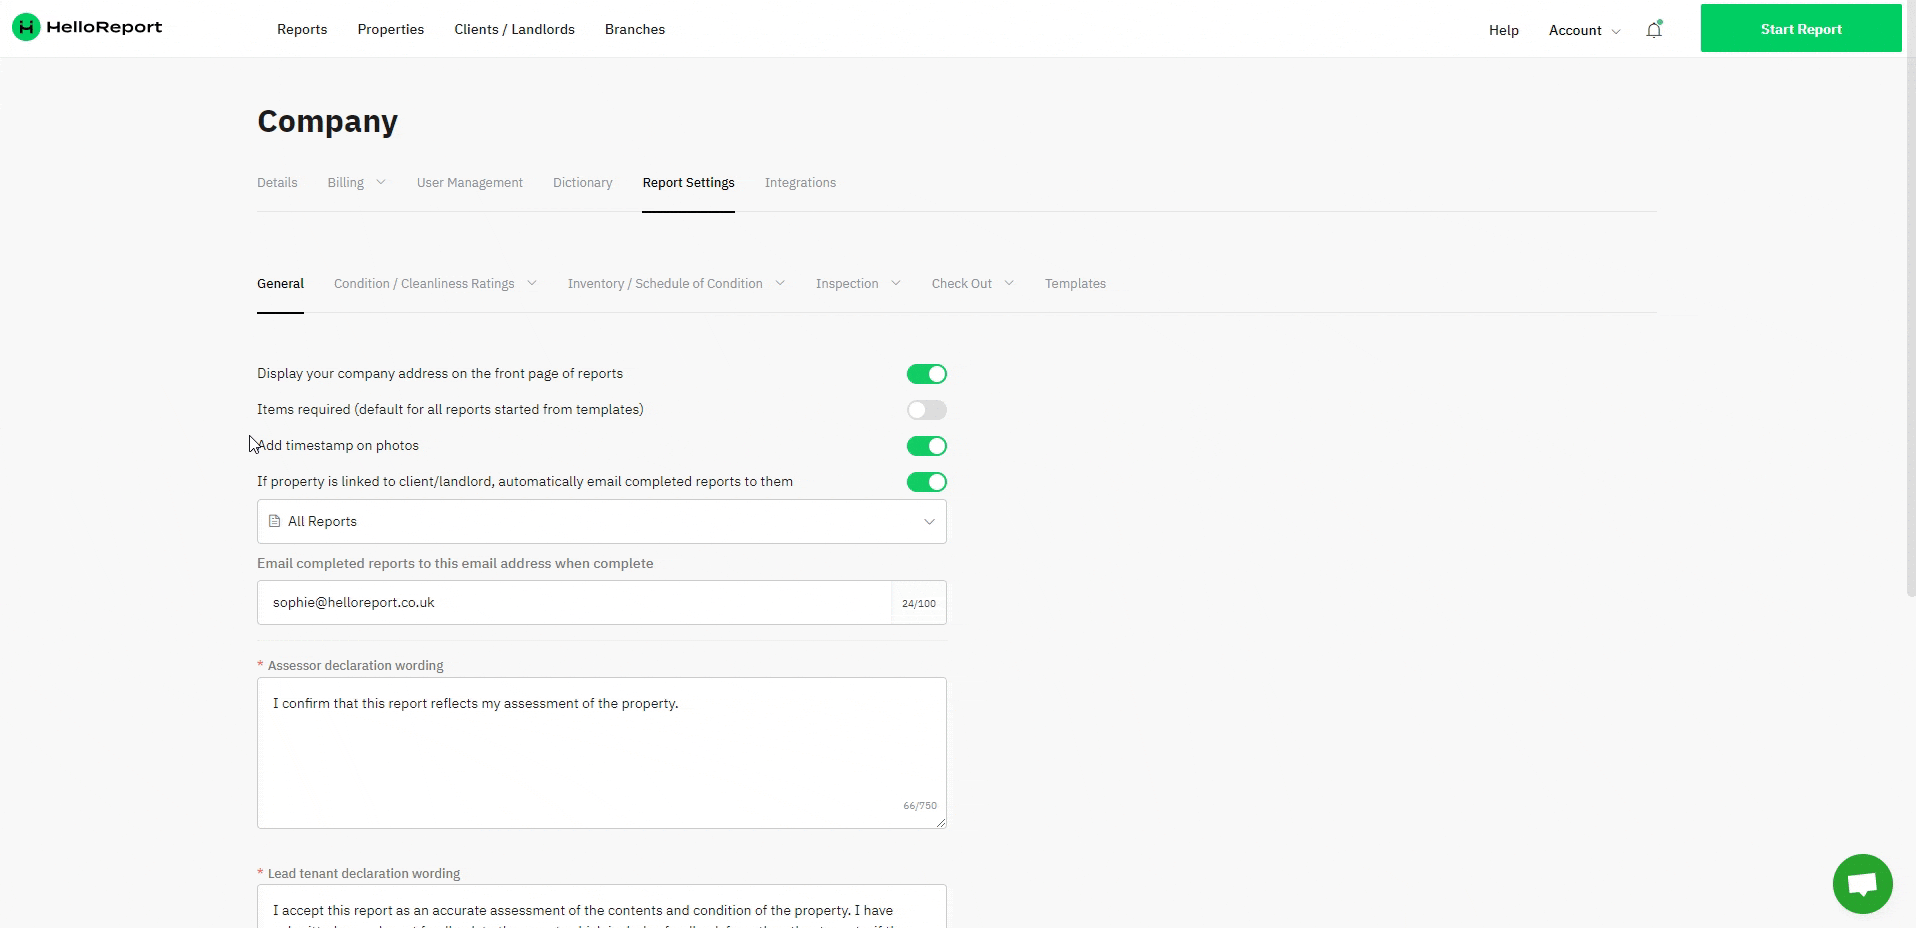Screen dimensions: 1916x928
Task: Toggle Add timestamp on photos switch
Action: click(926, 446)
